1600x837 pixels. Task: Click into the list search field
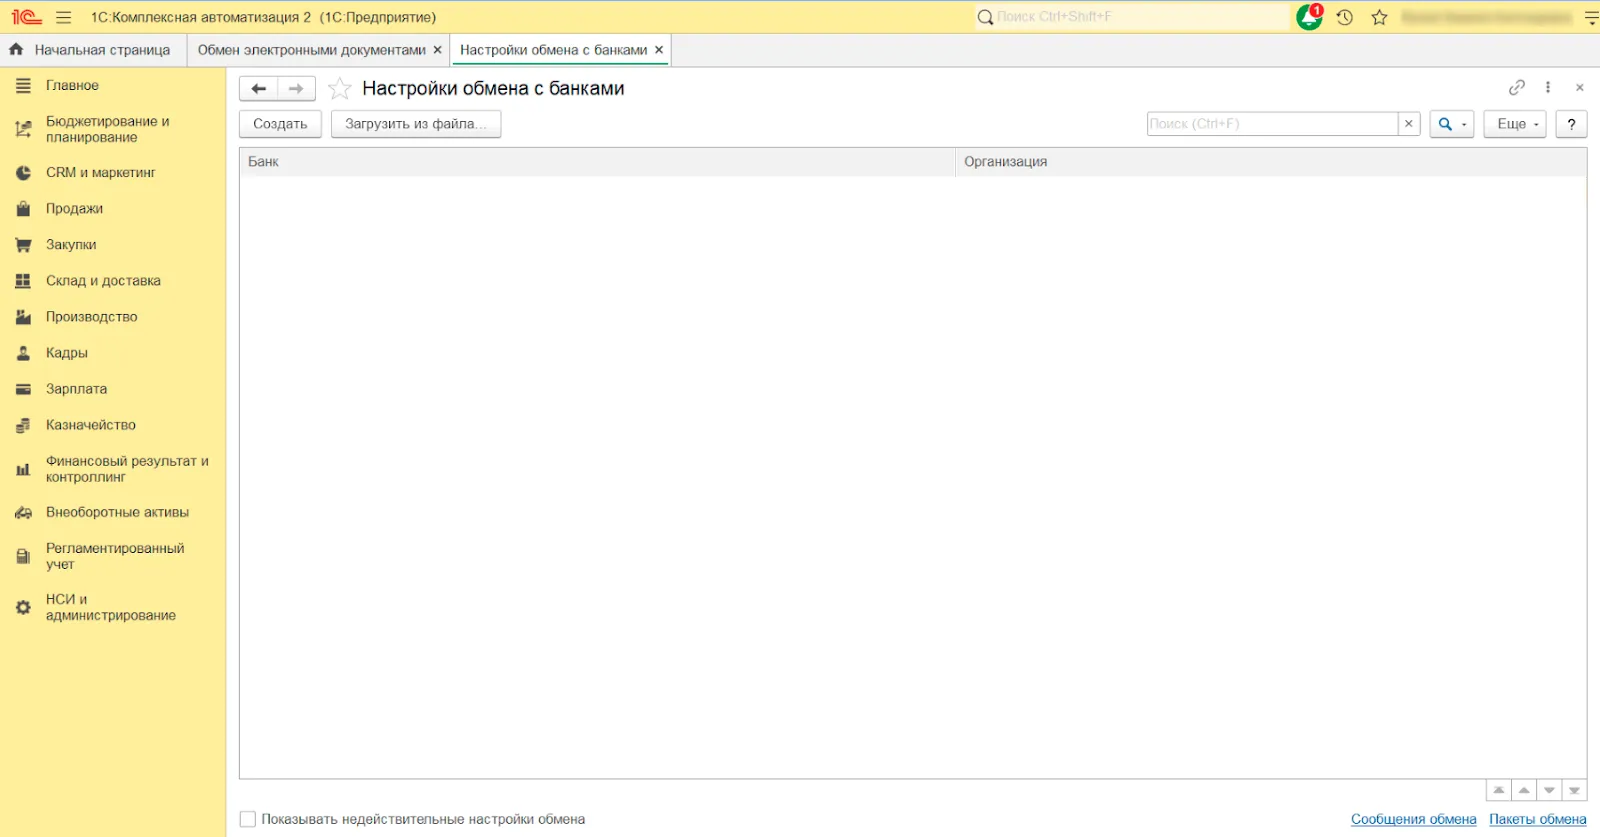[x=1270, y=124]
